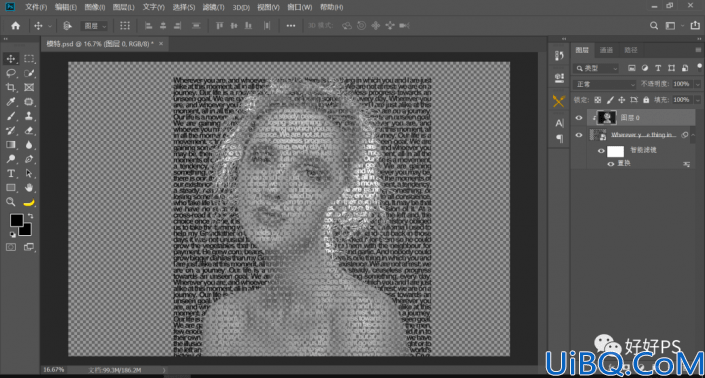Click the Share icon
The height and width of the screenshot is (378, 705).
[x=695, y=26]
